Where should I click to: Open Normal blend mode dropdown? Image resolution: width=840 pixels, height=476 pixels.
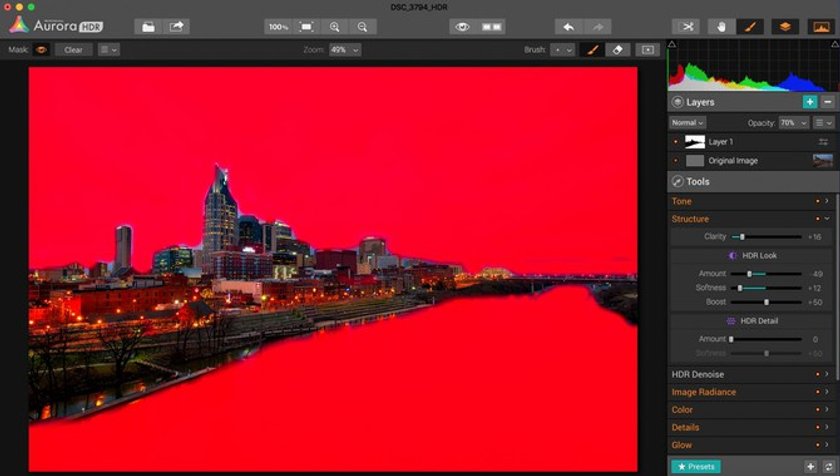pyautogui.click(x=687, y=123)
